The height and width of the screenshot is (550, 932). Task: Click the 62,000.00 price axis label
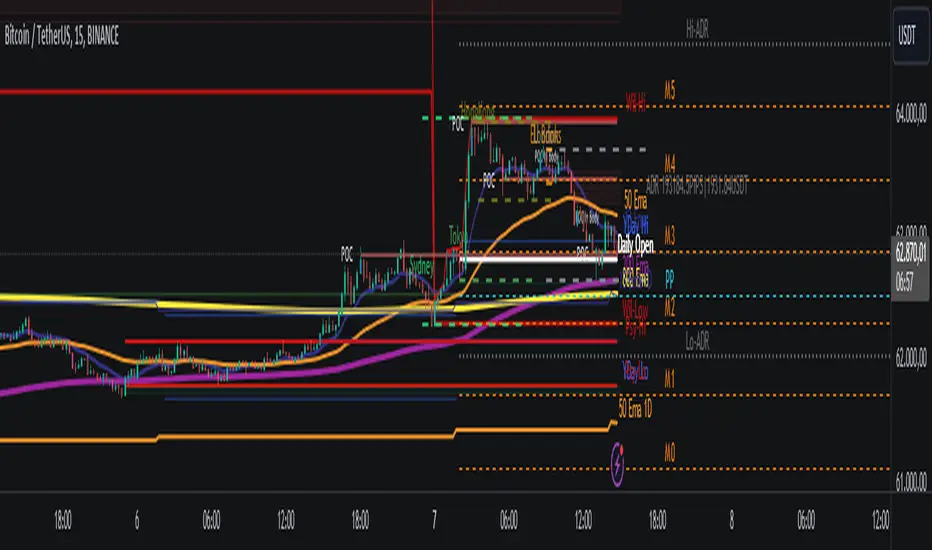point(911,357)
